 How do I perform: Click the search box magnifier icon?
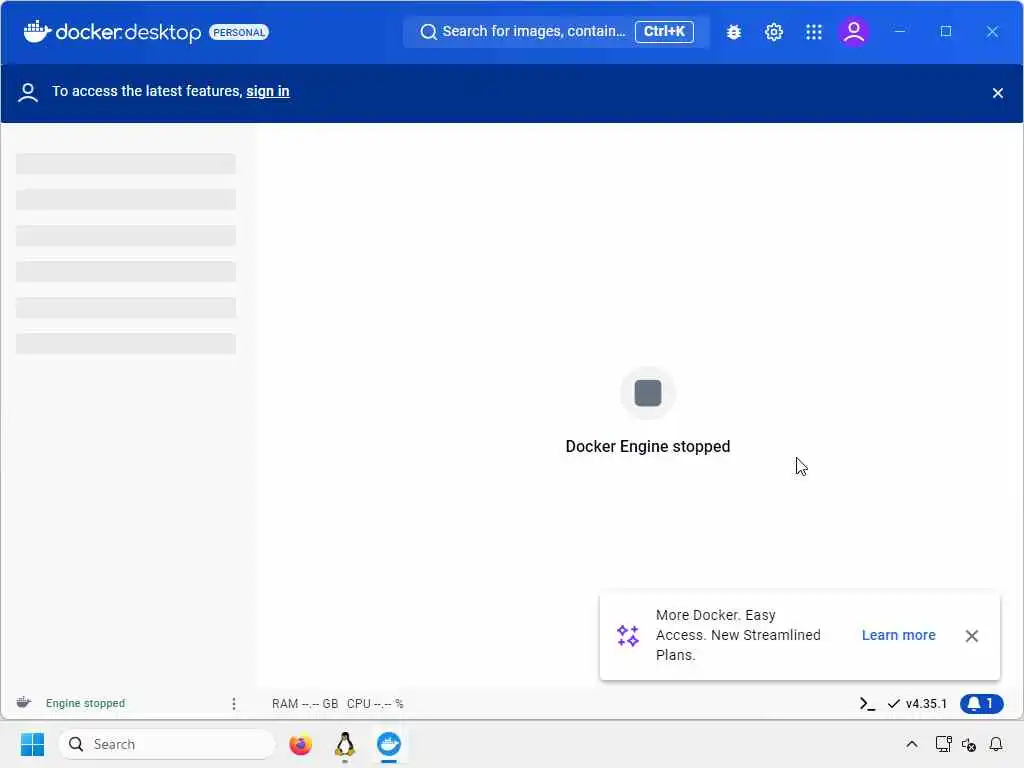point(428,32)
